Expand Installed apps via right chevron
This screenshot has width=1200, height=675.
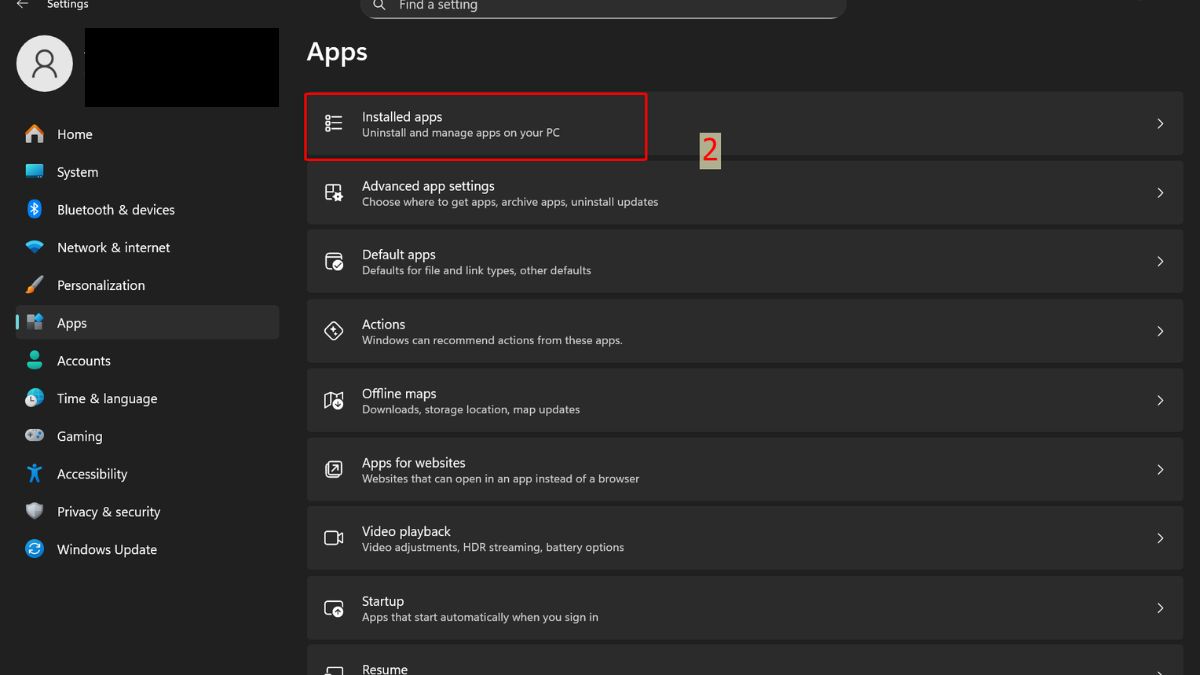(x=1160, y=124)
